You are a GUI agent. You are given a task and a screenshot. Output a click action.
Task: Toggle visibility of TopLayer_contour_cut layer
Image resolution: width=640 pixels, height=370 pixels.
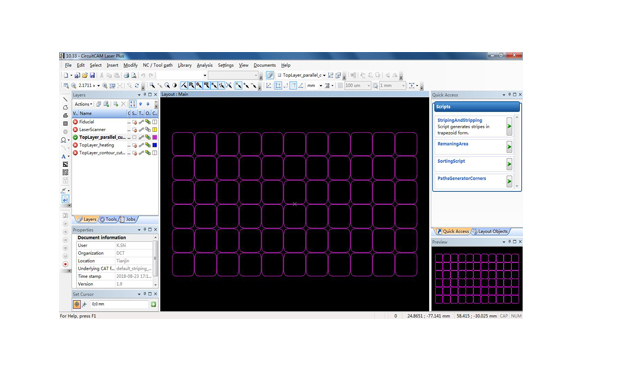tap(75, 153)
